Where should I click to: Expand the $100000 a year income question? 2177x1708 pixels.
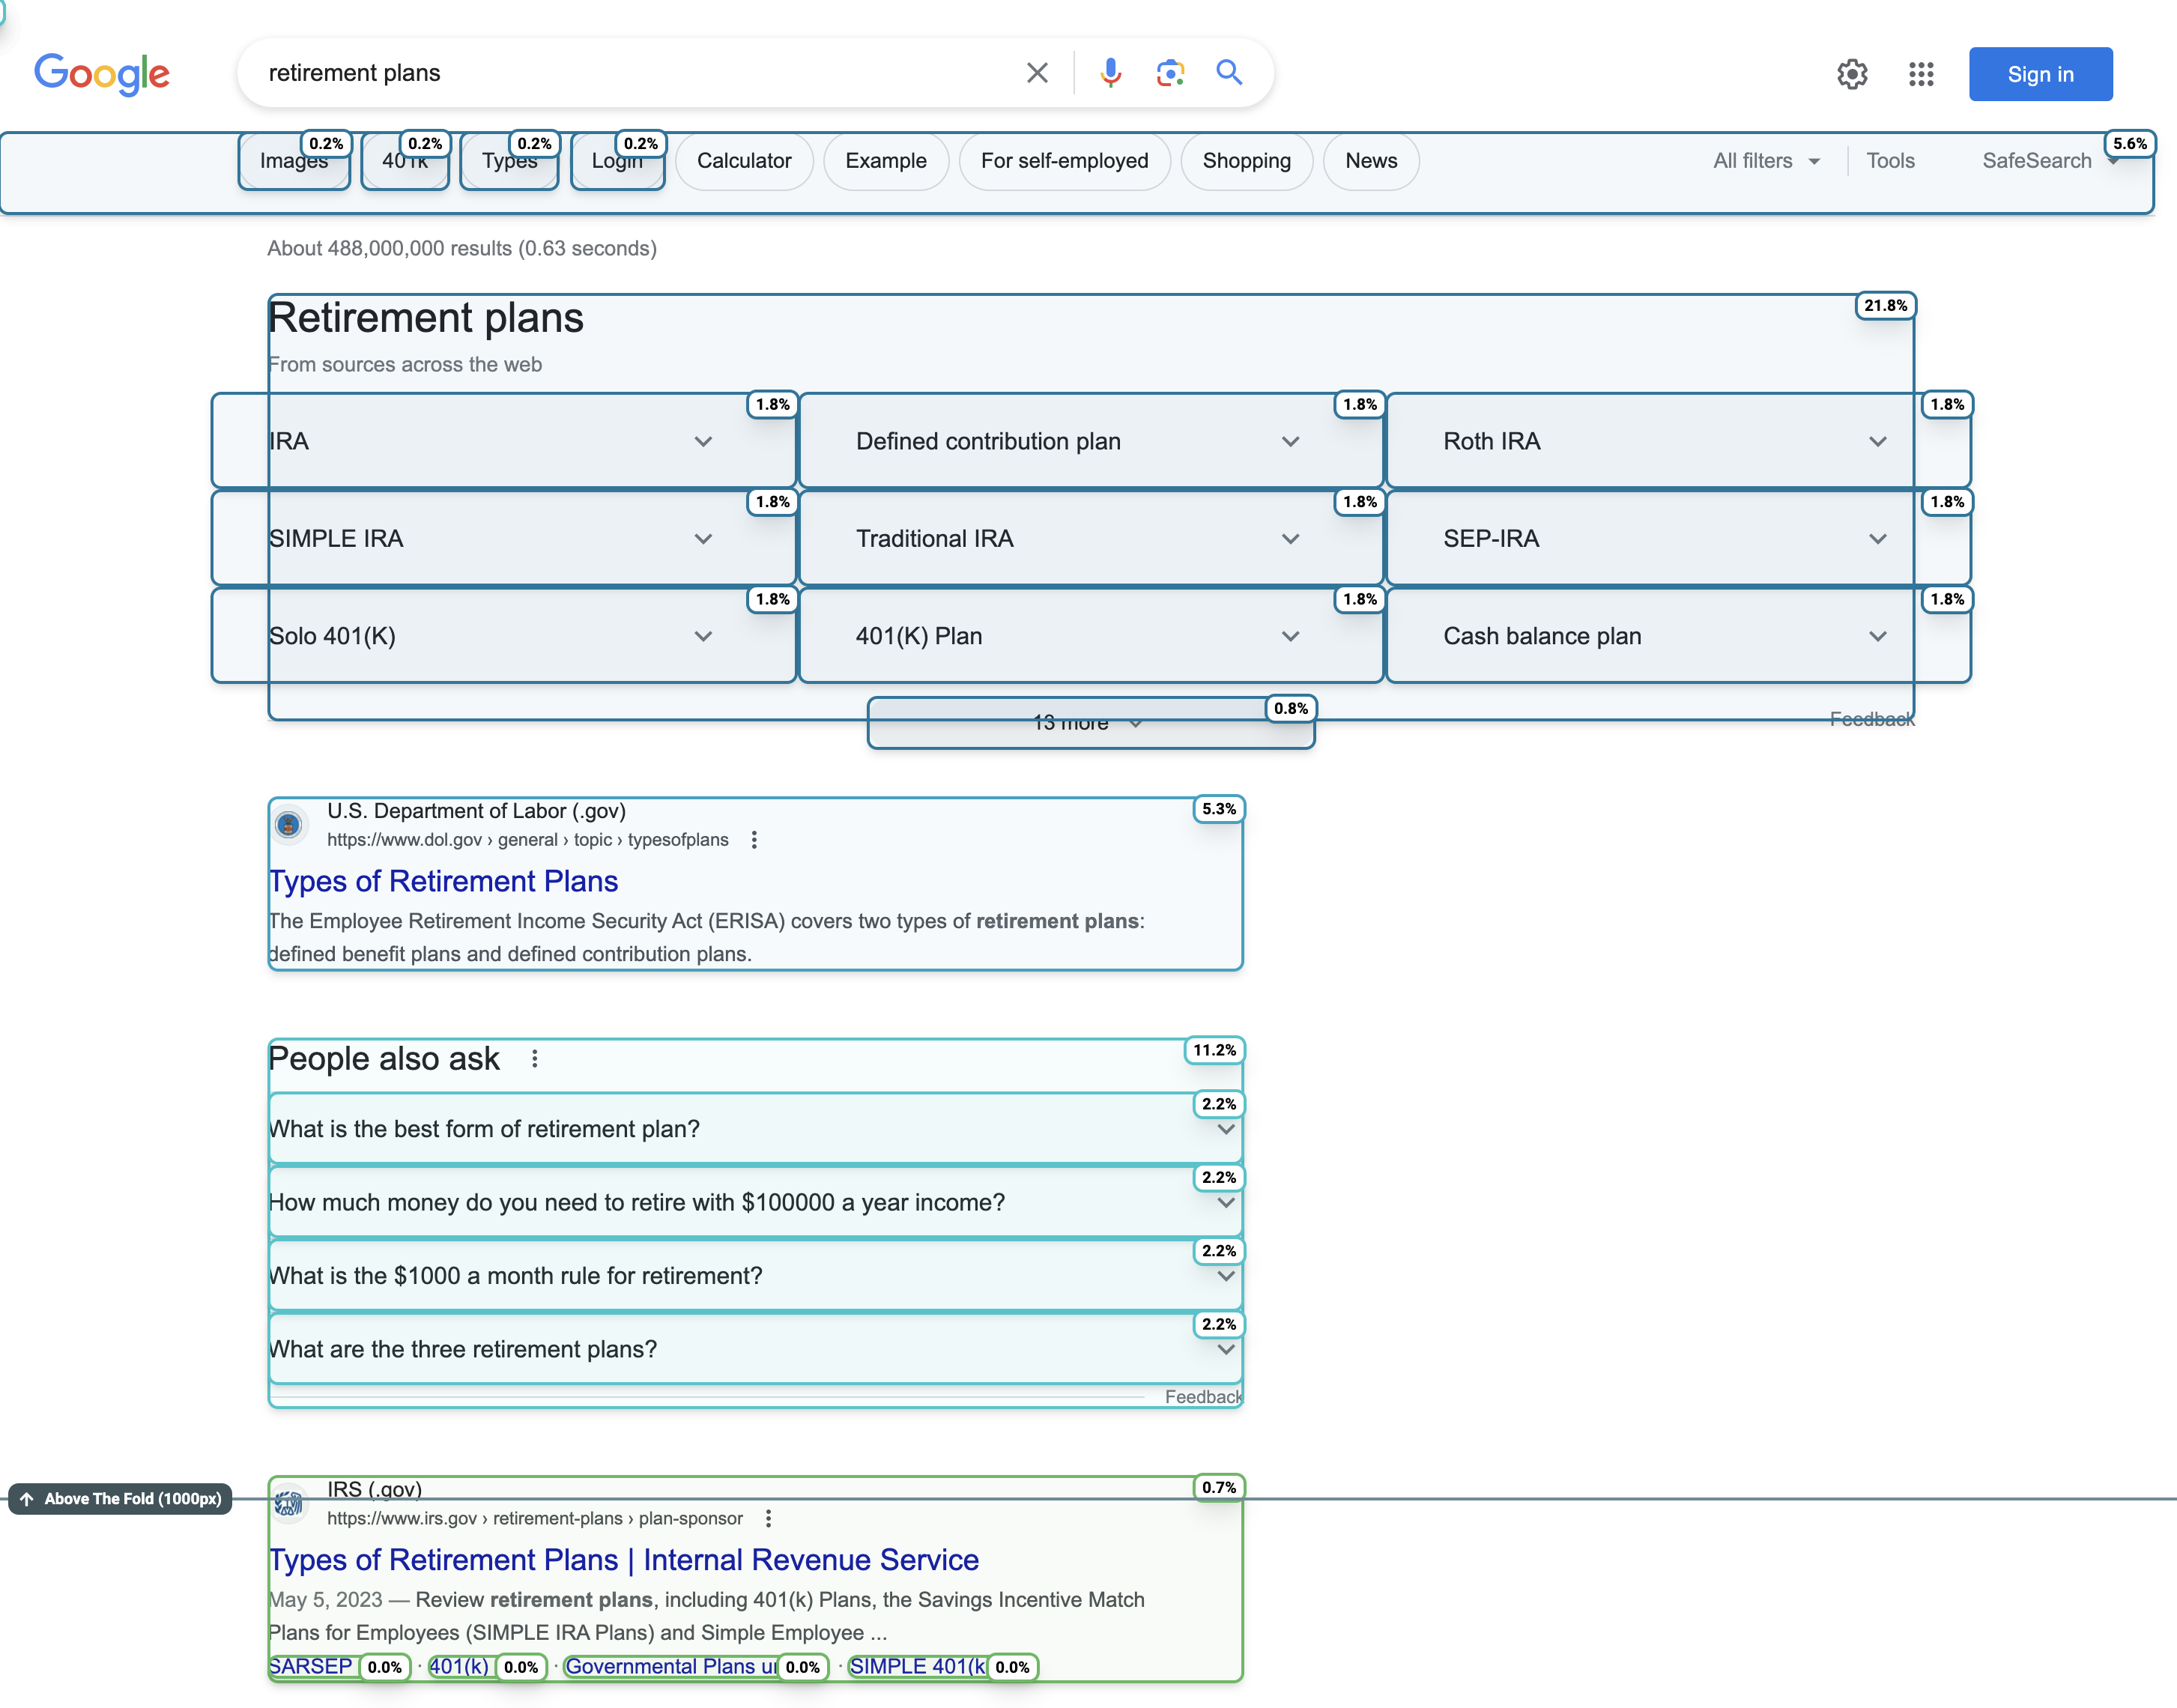[755, 1202]
